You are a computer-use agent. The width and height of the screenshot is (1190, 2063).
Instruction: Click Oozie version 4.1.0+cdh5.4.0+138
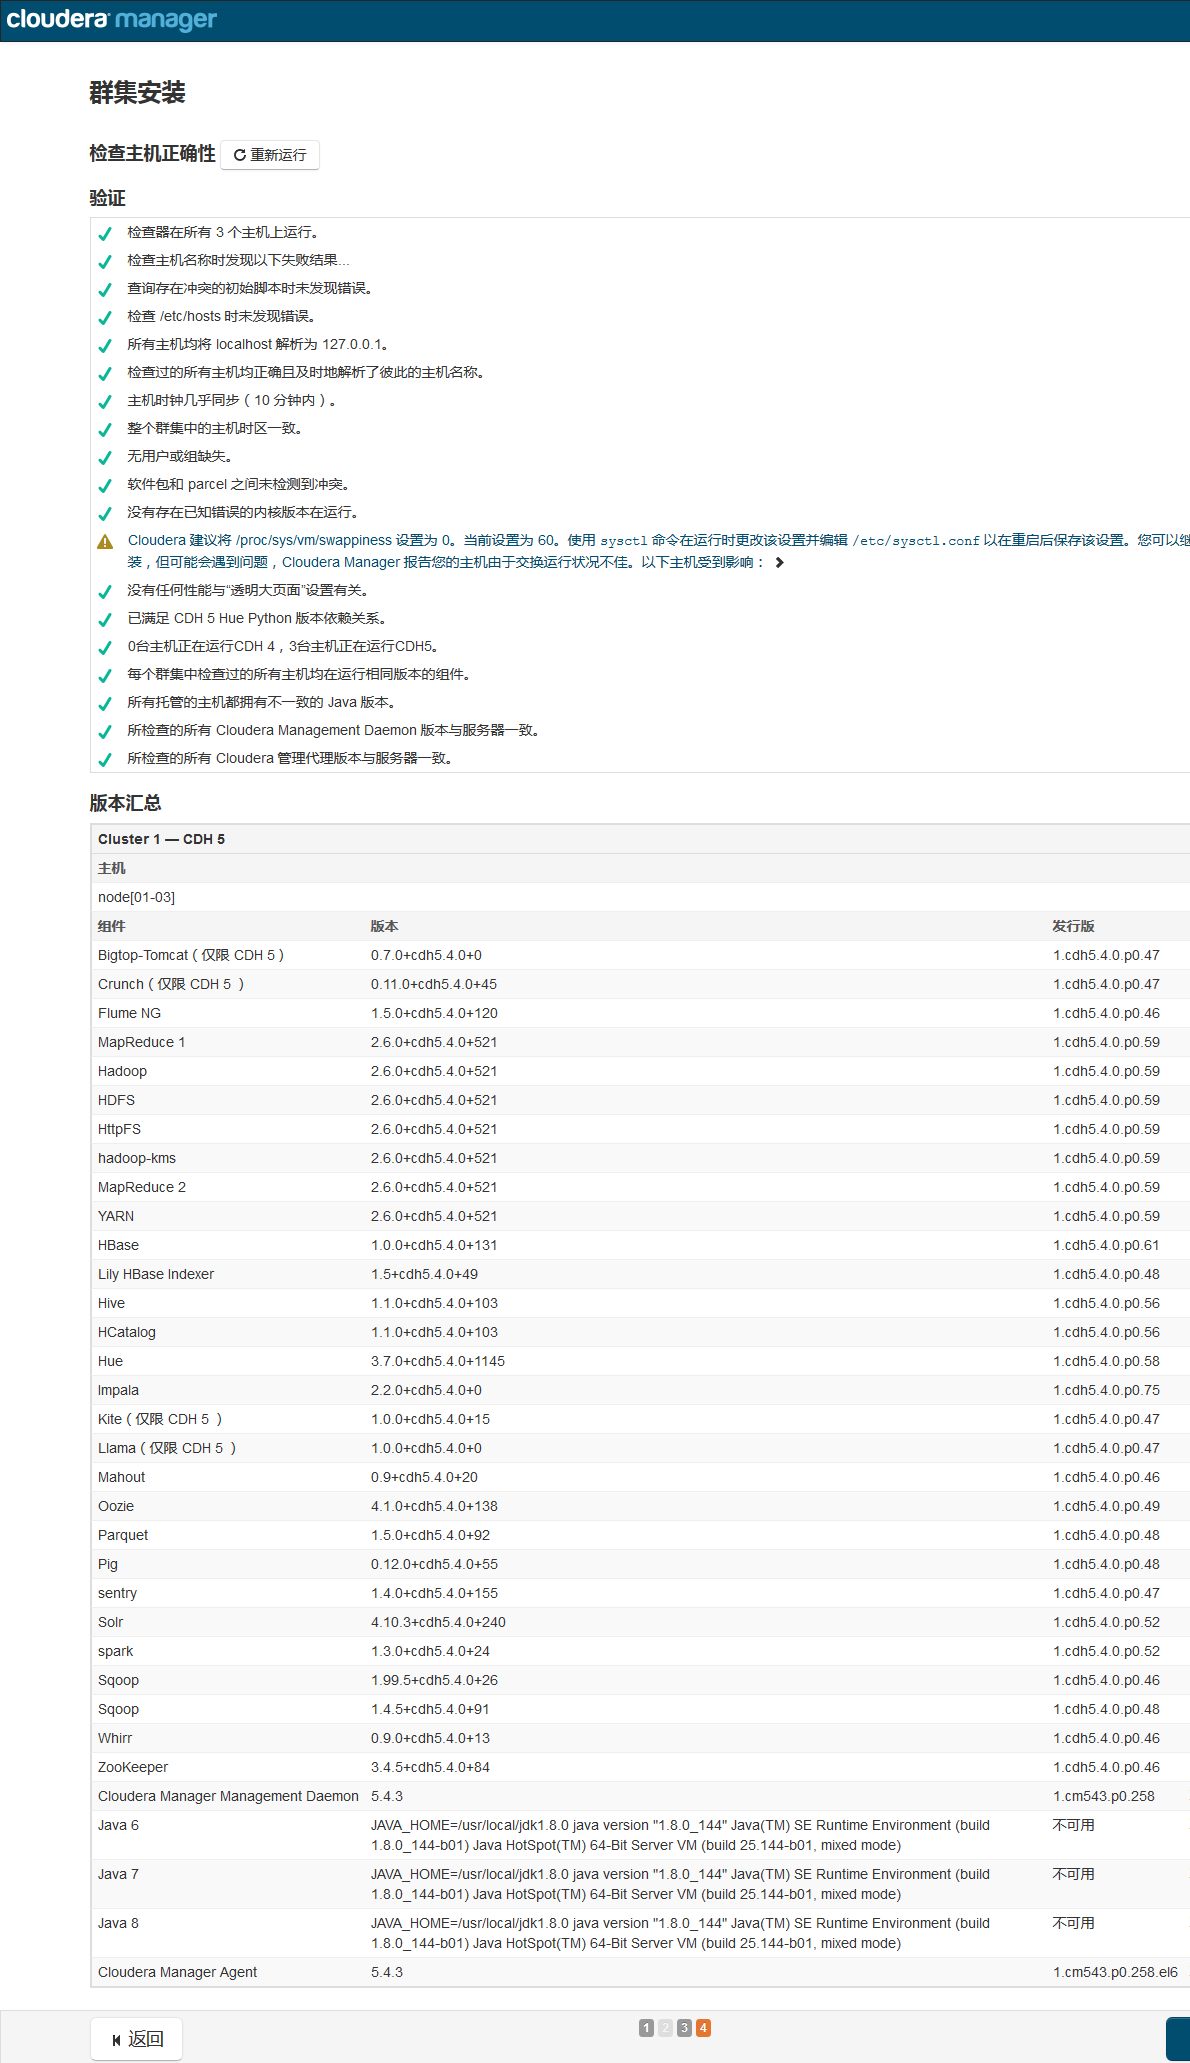[434, 1506]
